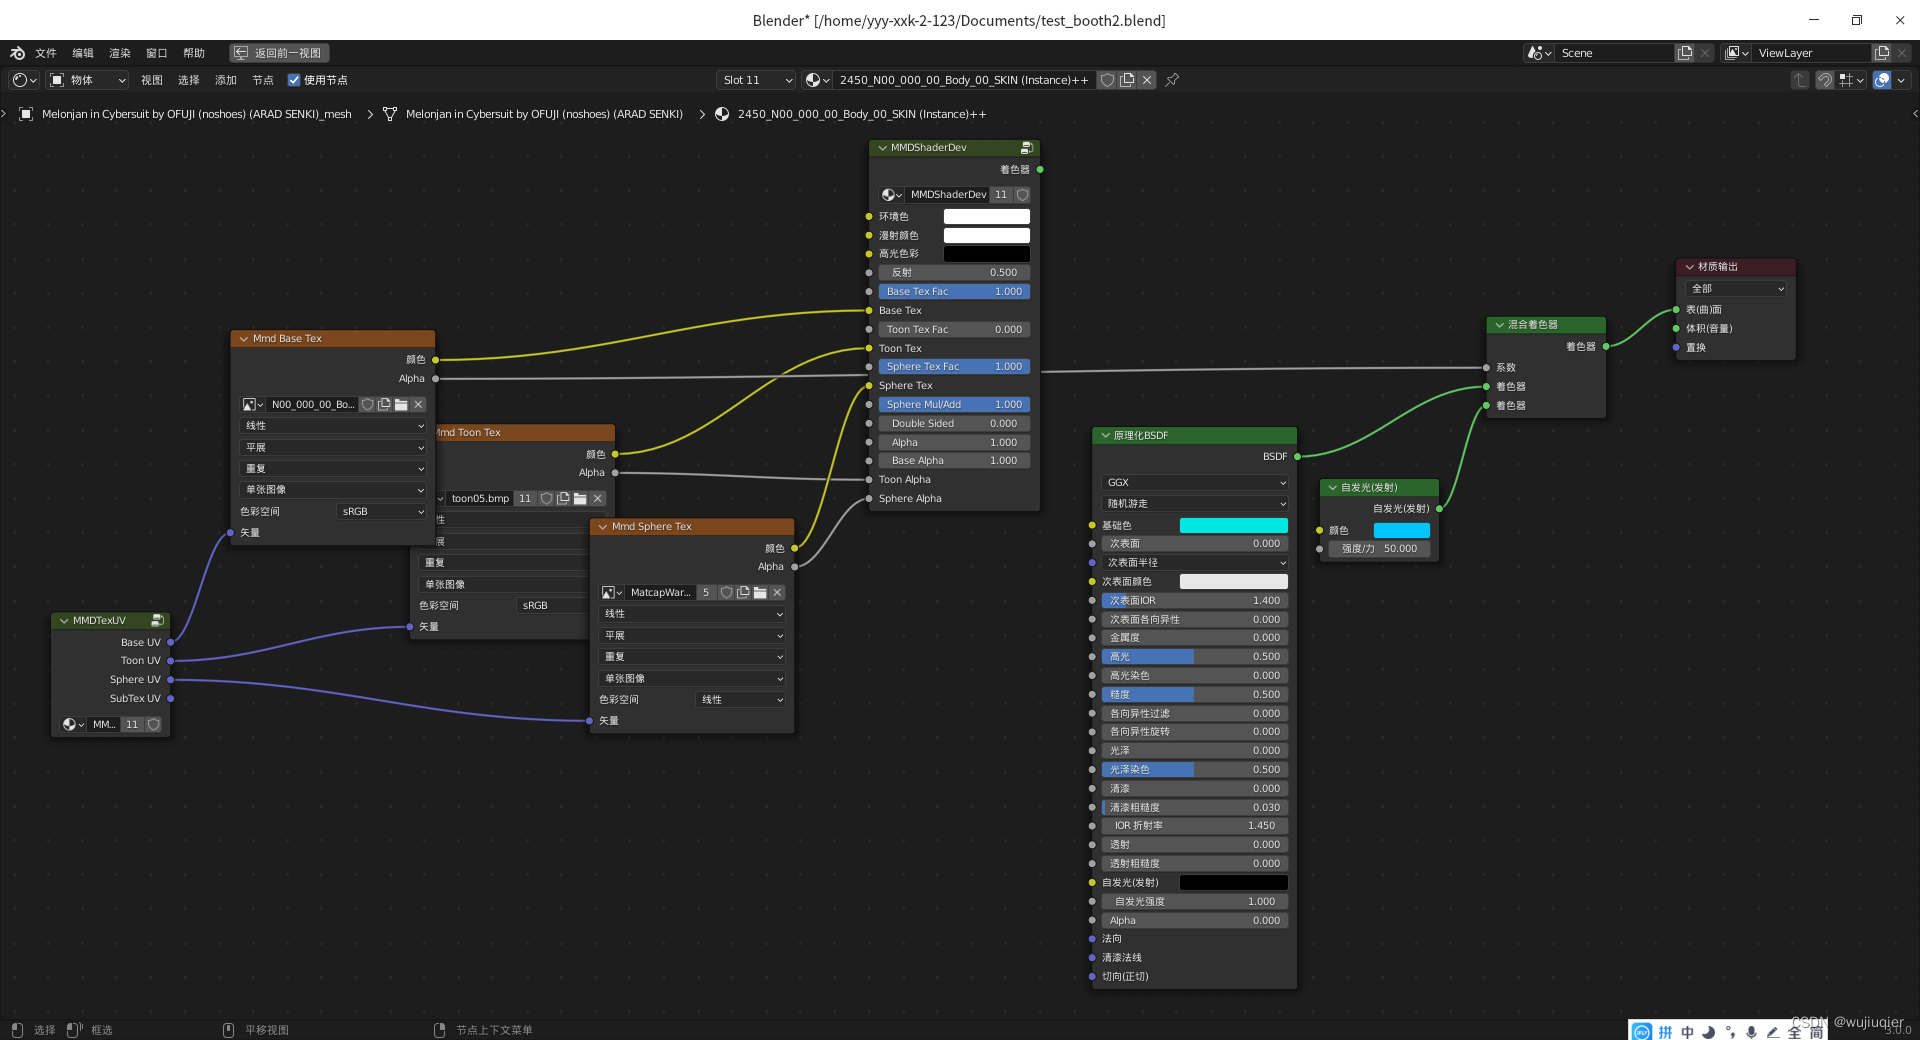The width and height of the screenshot is (1920, 1040).
Task: Open the 添加 menu in the node editor
Action: pos(226,80)
